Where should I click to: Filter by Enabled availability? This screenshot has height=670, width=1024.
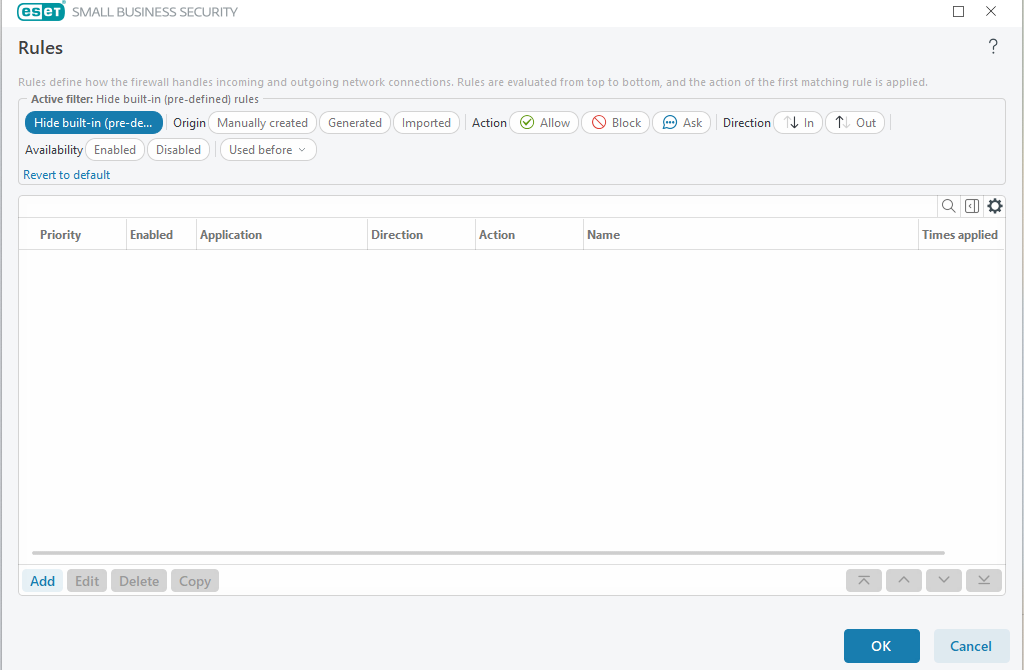click(115, 150)
